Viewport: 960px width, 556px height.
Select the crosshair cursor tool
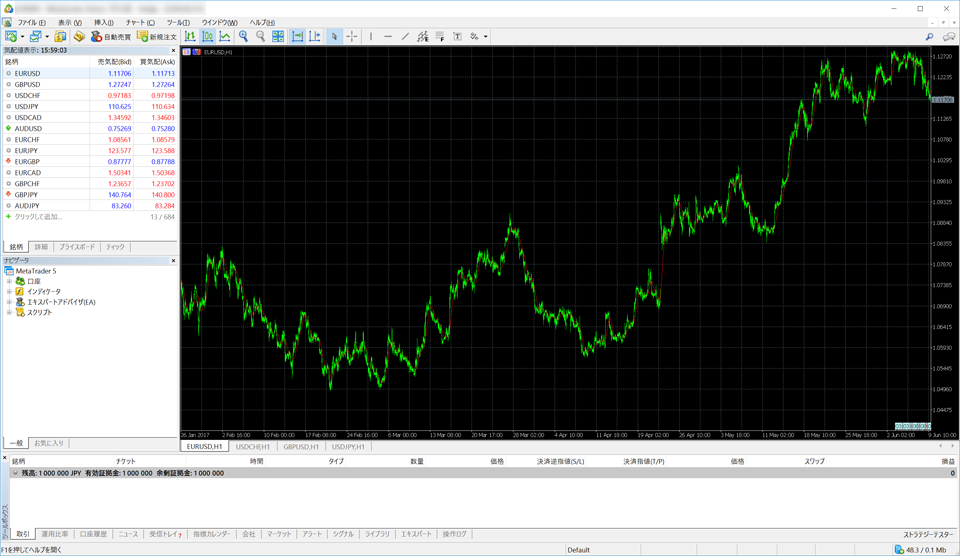(x=352, y=37)
